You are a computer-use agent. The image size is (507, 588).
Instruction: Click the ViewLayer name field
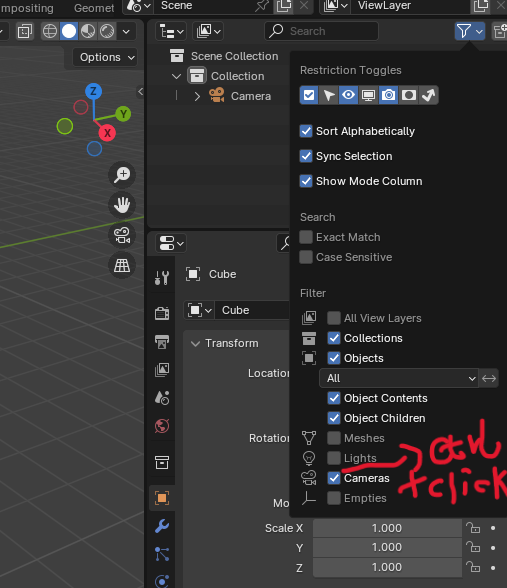click(410, 6)
